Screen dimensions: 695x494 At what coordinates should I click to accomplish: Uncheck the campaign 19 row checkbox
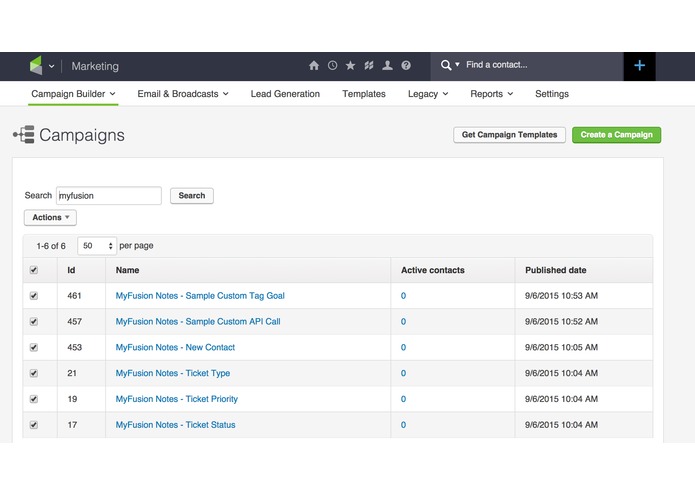click(34, 399)
